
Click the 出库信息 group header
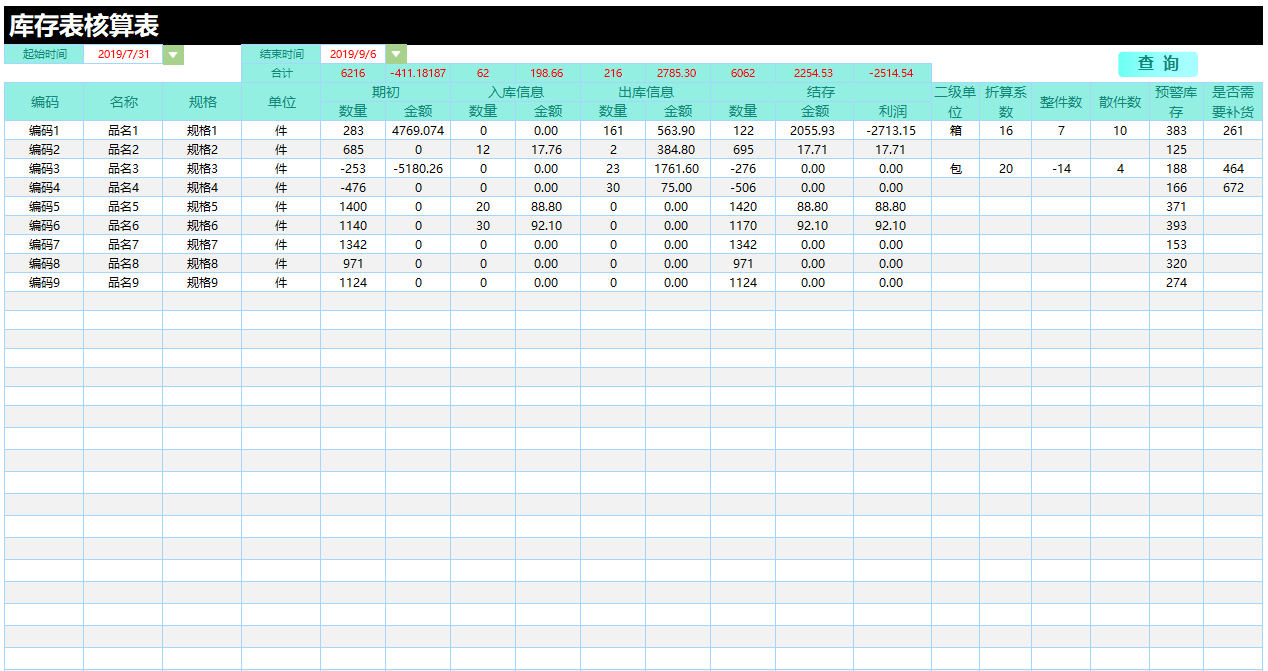pyautogui.click(x=645, y=92)
